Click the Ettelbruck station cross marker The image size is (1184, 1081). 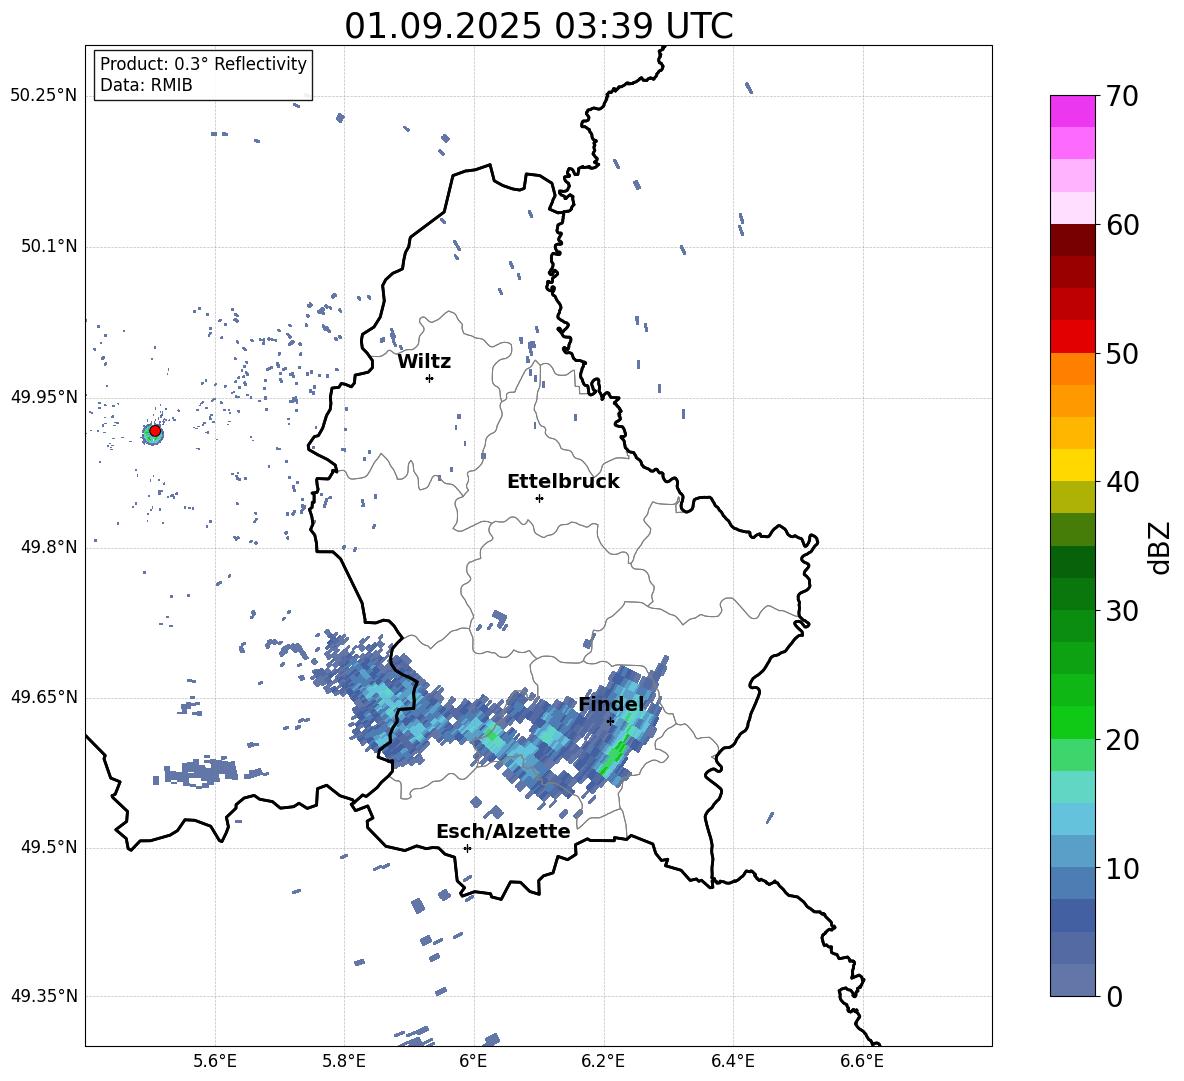[539, 498]
